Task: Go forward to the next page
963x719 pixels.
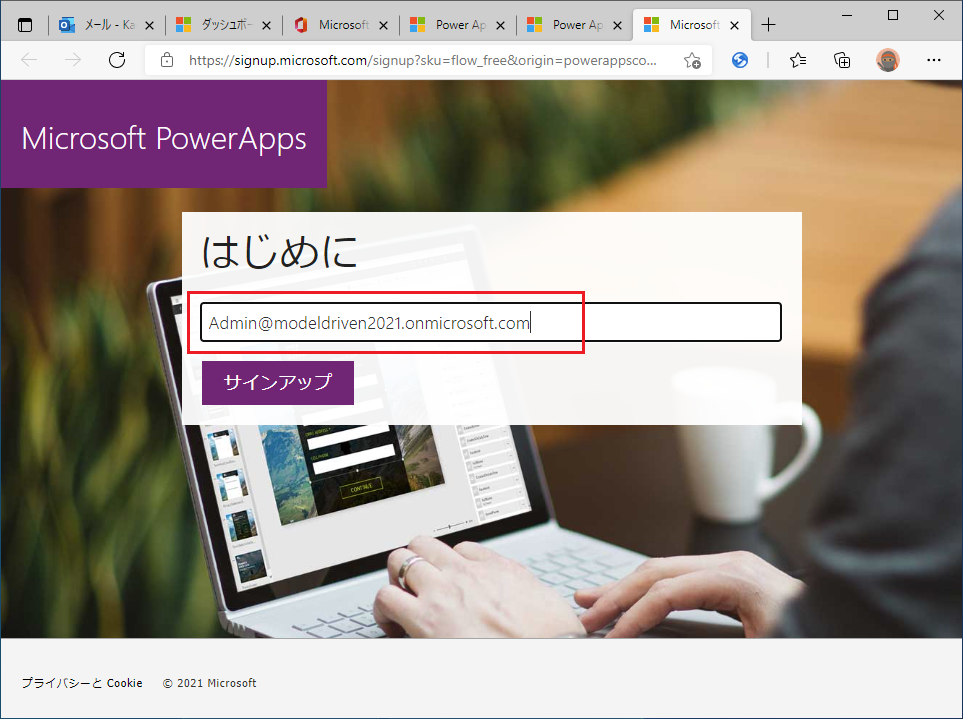Action: (72, 60)
